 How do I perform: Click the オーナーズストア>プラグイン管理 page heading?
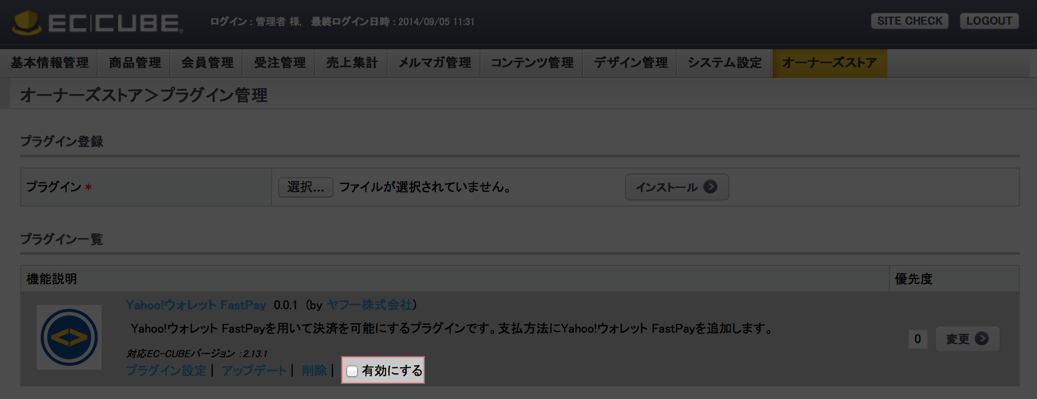pyautogui.click(x=144, y=95)
